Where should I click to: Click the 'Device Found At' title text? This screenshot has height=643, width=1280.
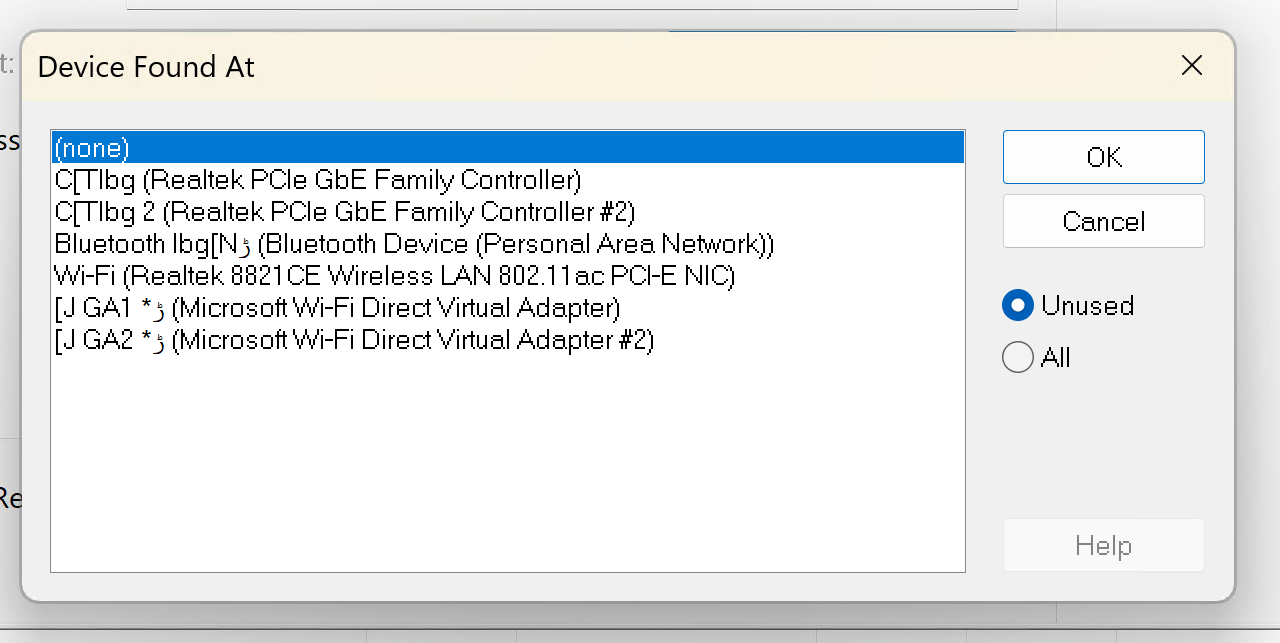pyautogui.click(x=146, y=67)
